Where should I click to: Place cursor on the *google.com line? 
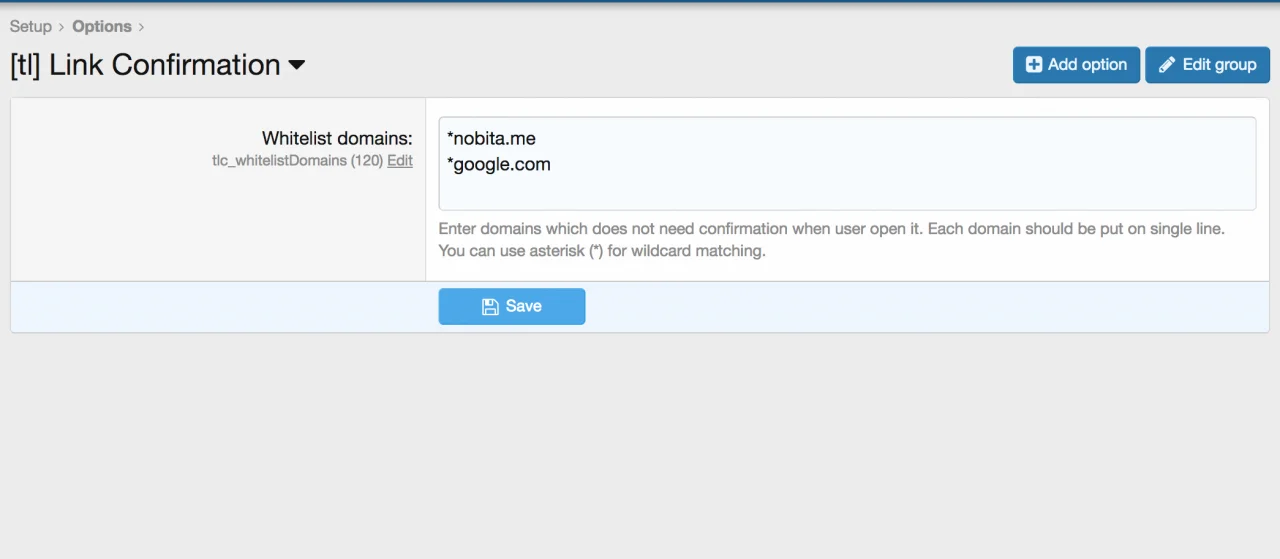click(502, 165)
